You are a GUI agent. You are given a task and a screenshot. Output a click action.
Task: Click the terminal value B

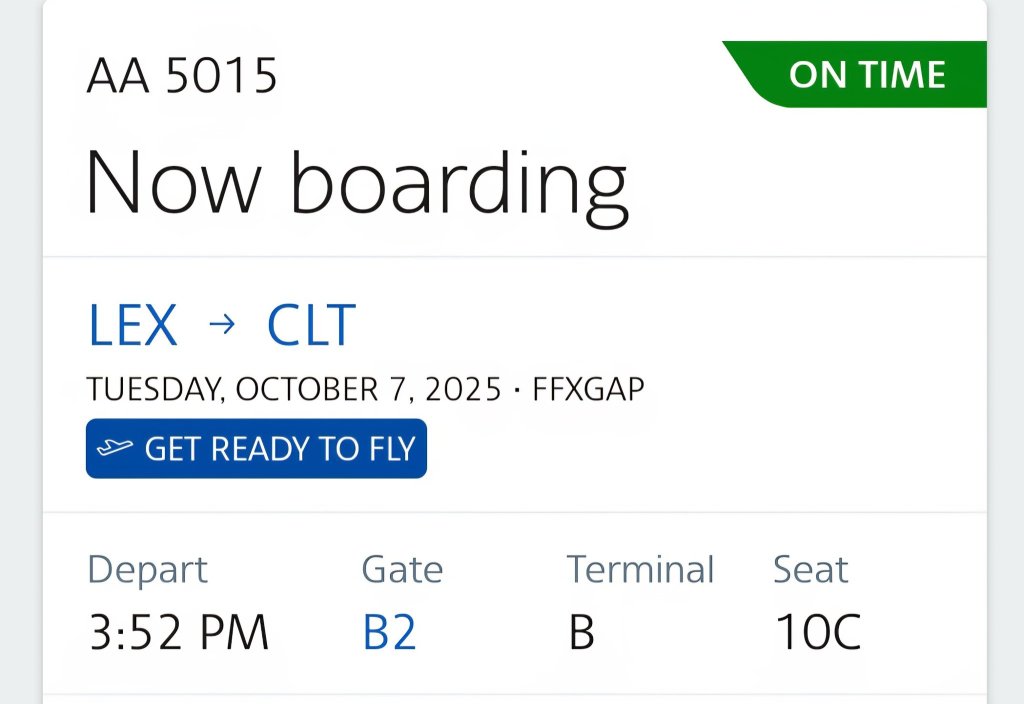[x=581, y=632]
